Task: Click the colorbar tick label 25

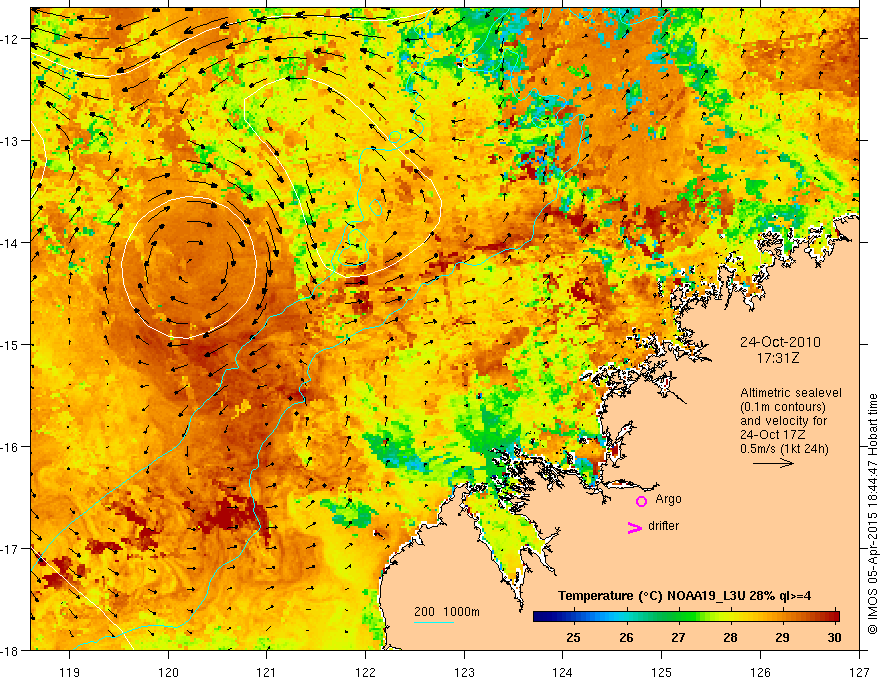Action: pos(573,637)
